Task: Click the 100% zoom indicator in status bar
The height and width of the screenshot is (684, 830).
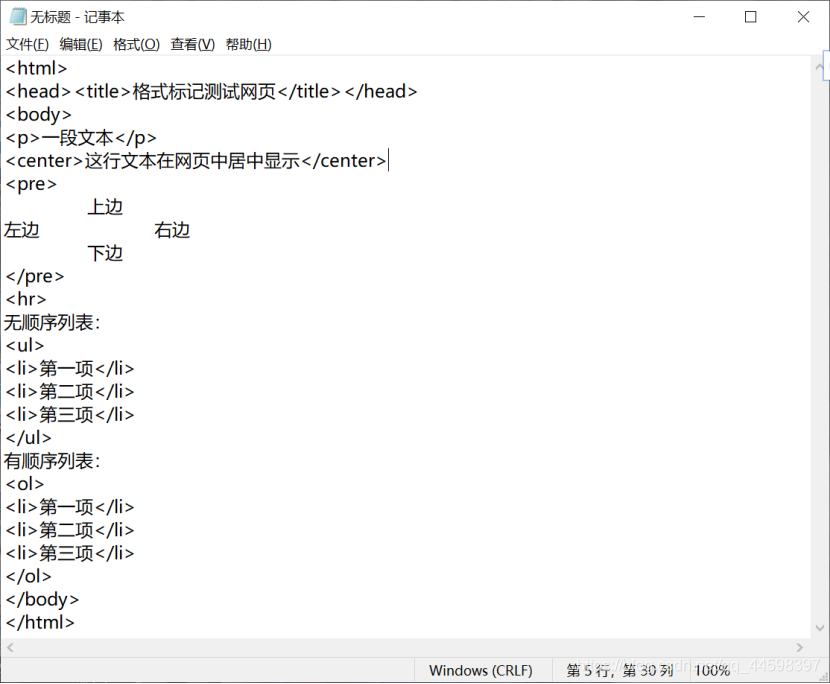Action: 712,670
